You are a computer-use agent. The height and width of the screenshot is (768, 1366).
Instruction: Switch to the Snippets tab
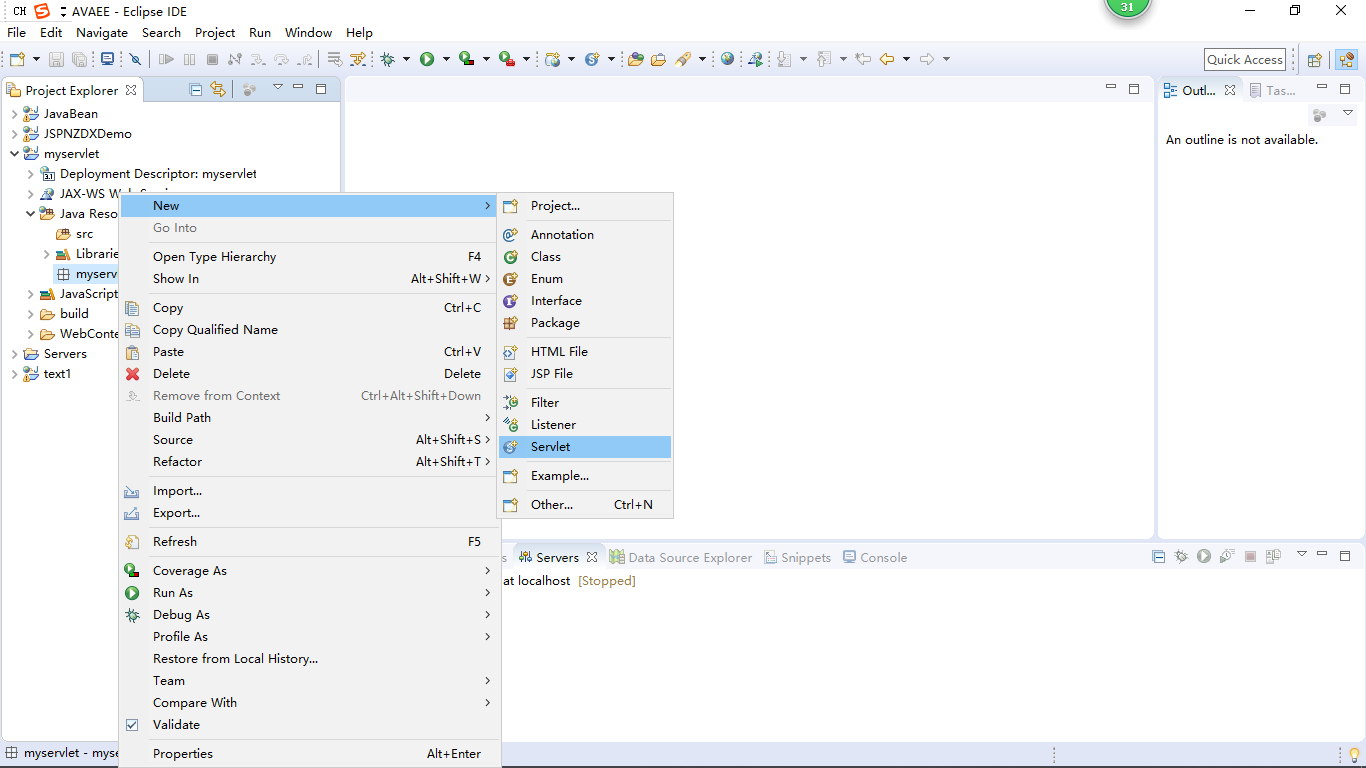click(x=798, y=558)
